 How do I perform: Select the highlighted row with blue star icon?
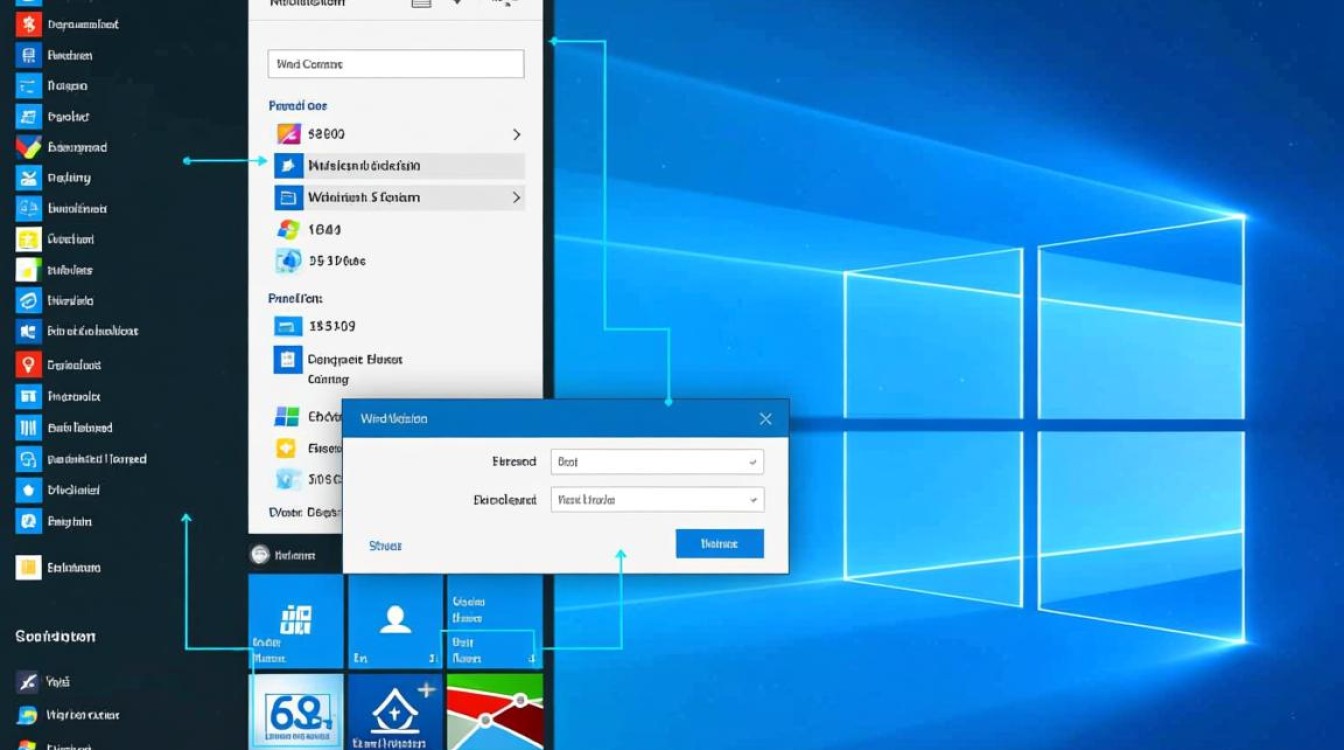(398, 166)
